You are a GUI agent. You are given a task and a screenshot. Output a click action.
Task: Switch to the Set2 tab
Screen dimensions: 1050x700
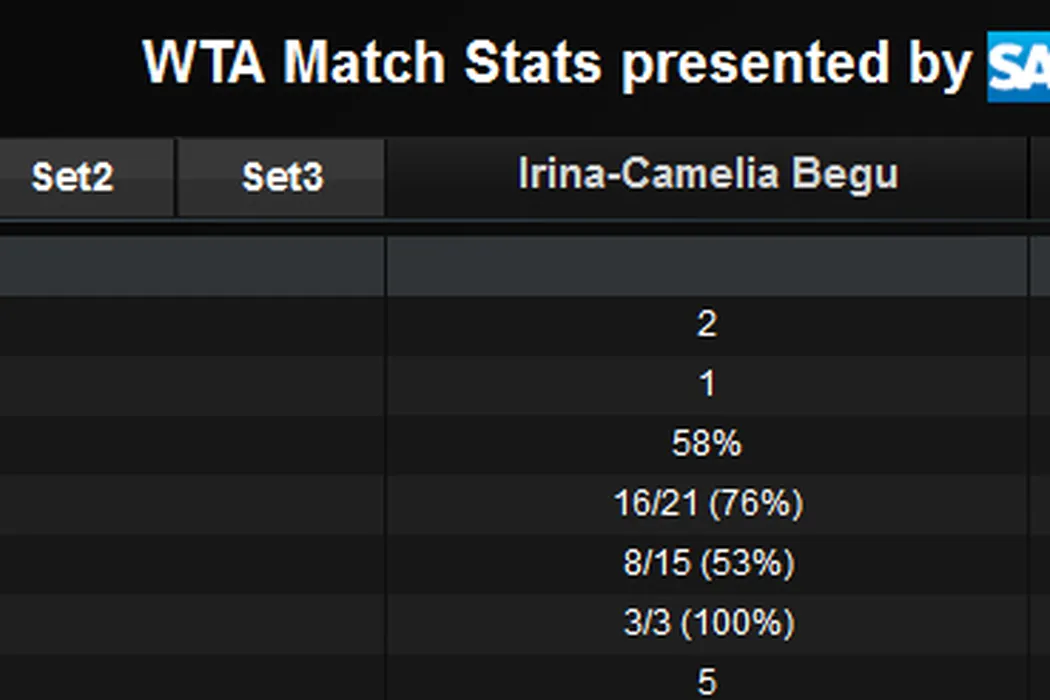click(x=72, y=177)
